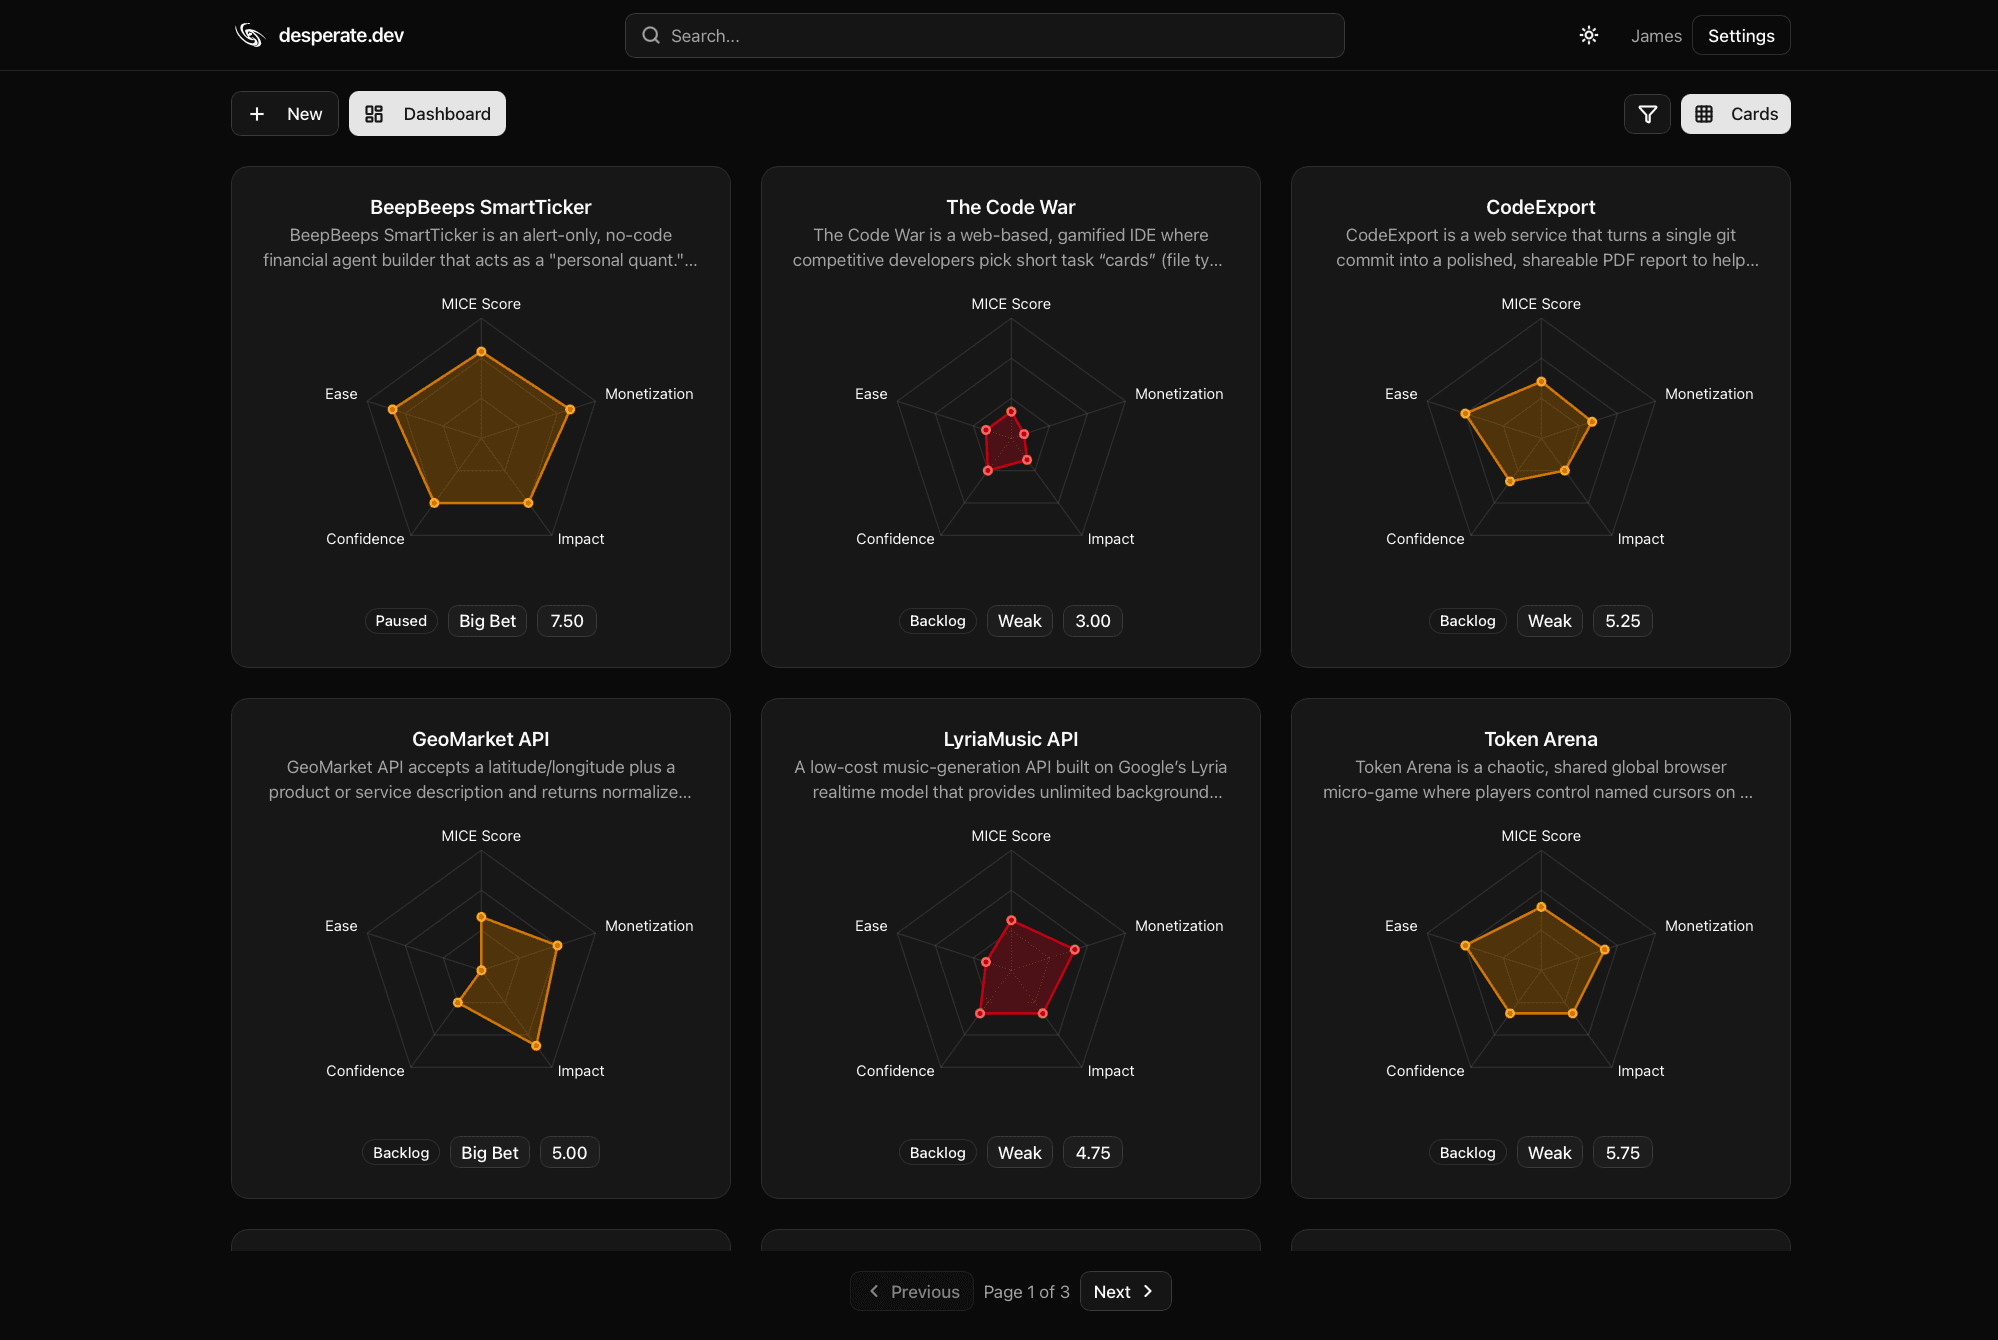This screenshot has width=1998, height=1340.
Task: Click the grid icon on the Cards button
Action: tap(1706, 113)
